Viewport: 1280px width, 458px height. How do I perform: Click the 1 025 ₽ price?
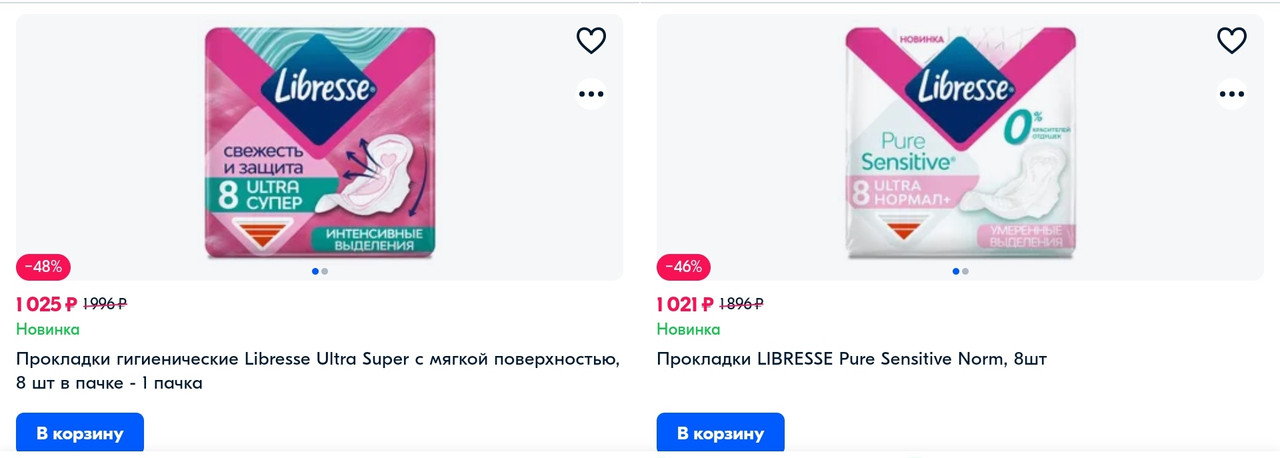pyautogui.click(x=46, y=304)
